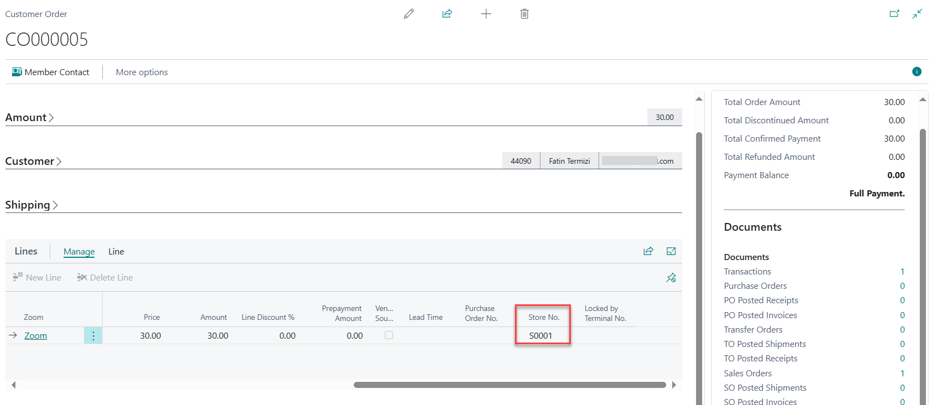Screen dimensions: 929x405
Task: Click the trash delete icon
Action: point(524,14)
